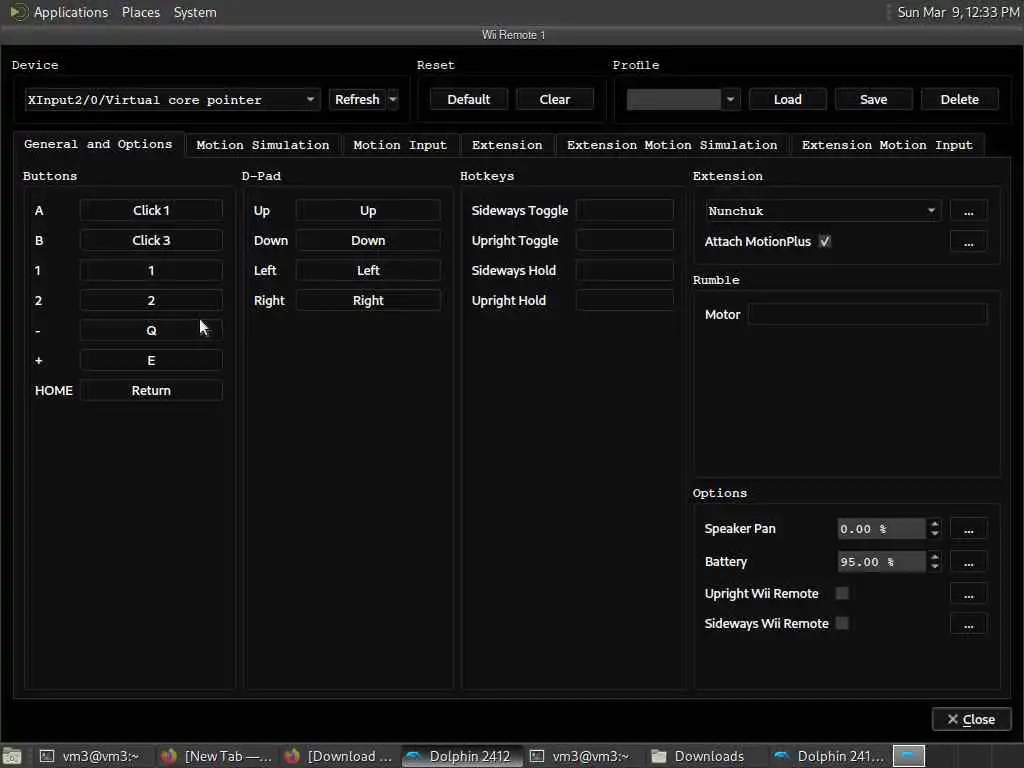Remap the HOME button set to Return
1024x768 pixels.
point(151,391)
